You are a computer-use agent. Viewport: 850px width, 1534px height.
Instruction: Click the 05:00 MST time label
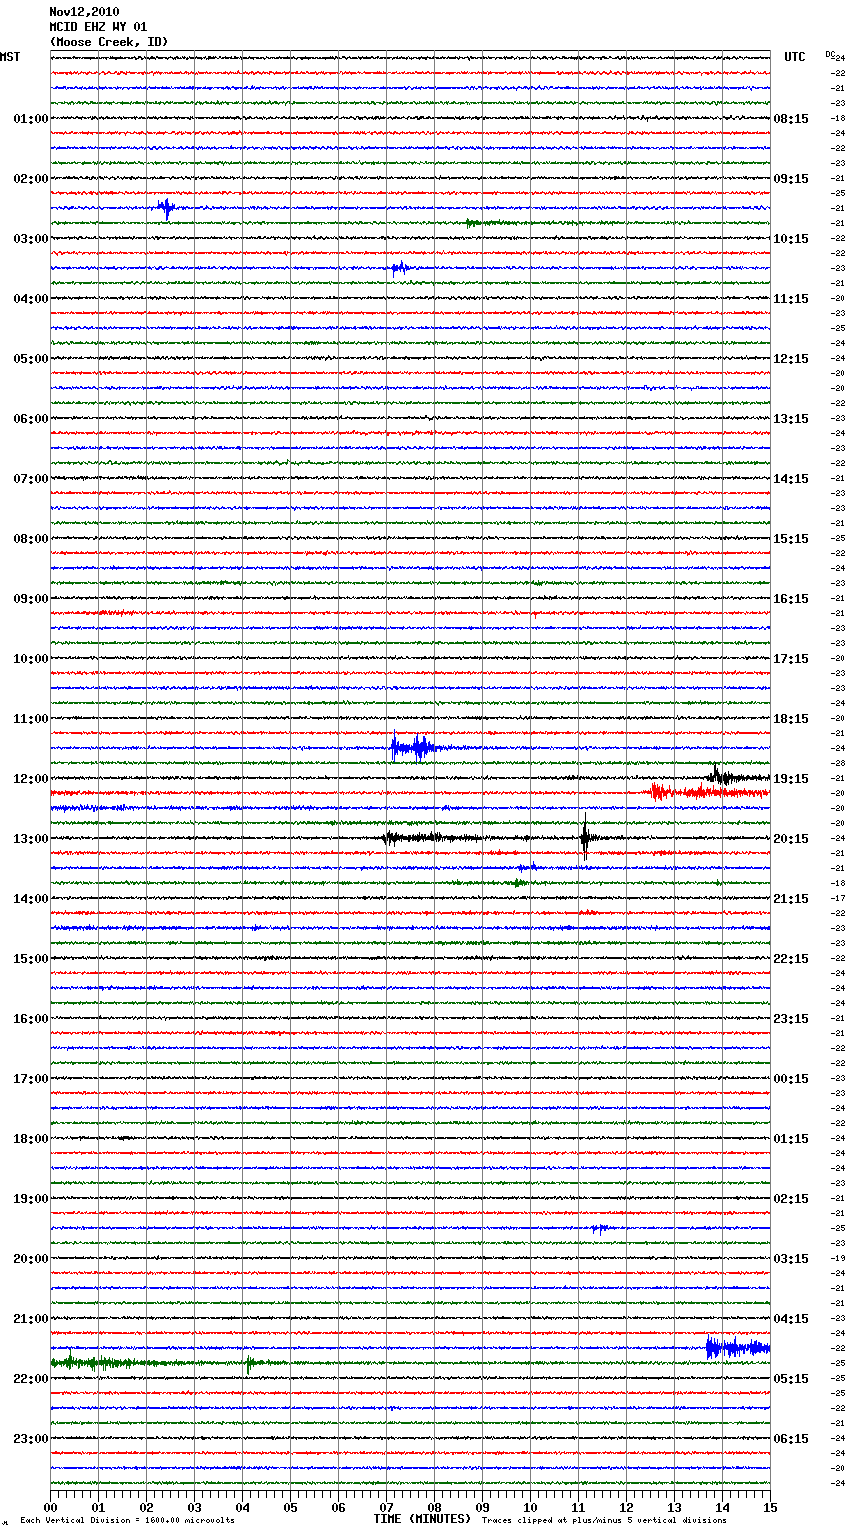(31, 359)
